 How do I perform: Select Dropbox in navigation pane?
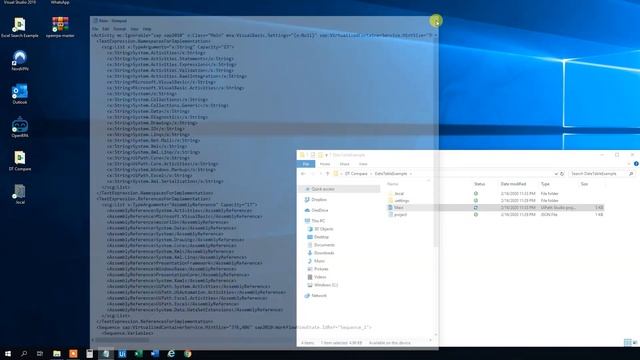(x=319, y=200)
